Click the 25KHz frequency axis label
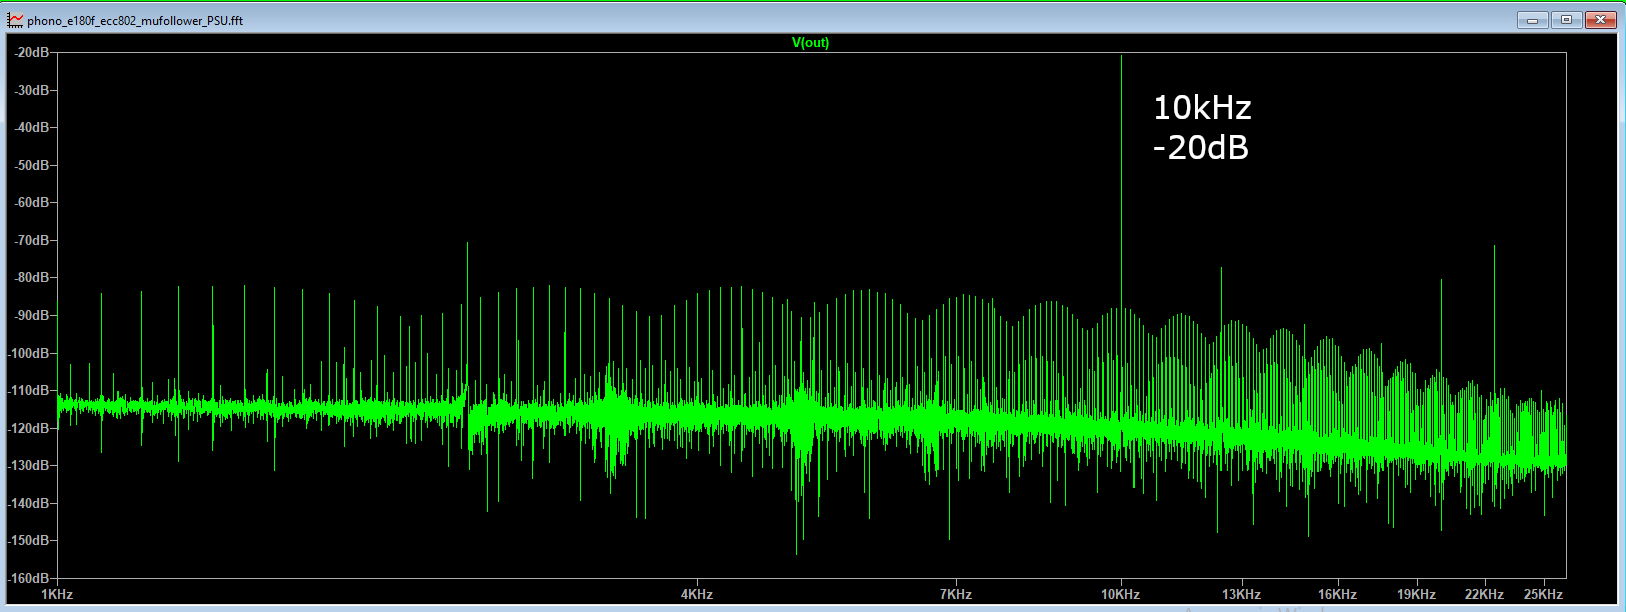The width and height of the screenshot is (1626, 612). [x=1543, y=594]
